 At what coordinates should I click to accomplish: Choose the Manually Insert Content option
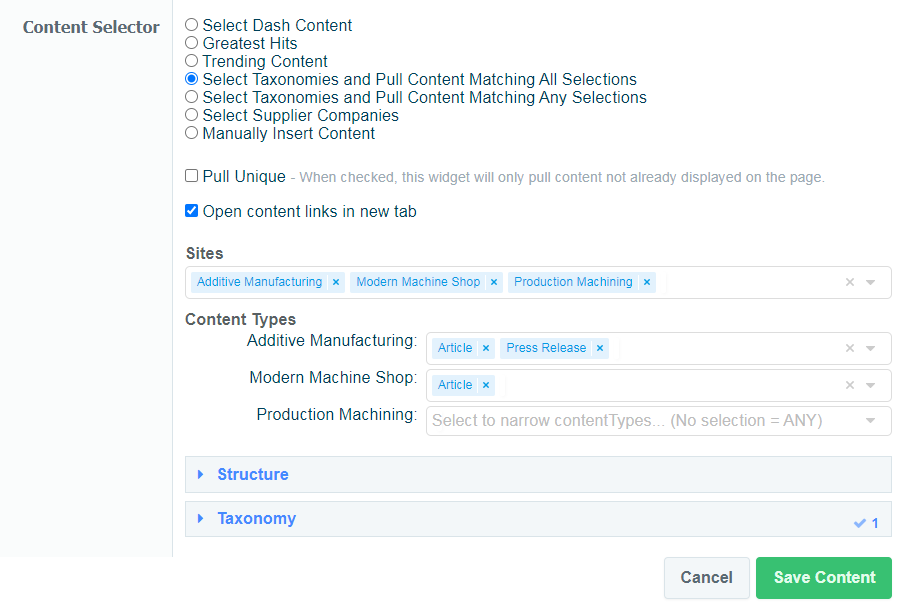pyautogui.click(x=192, y=133)
